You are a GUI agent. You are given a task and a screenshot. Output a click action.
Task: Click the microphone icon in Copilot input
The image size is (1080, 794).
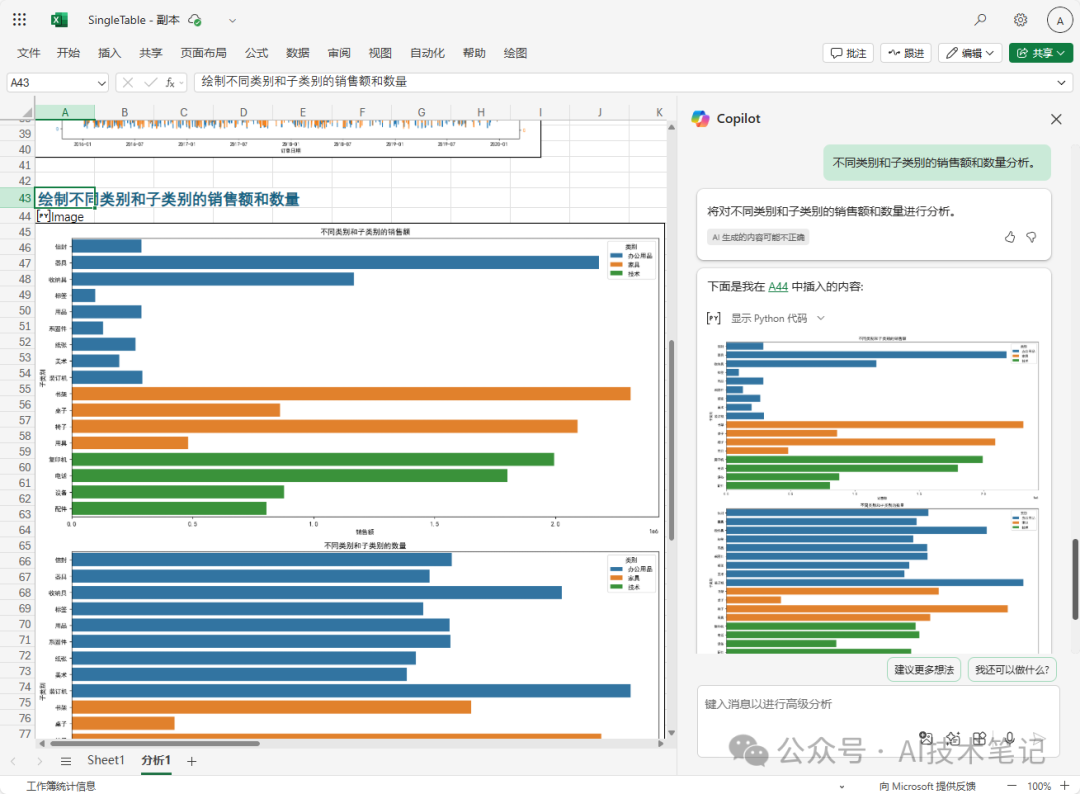(1010, 737)
